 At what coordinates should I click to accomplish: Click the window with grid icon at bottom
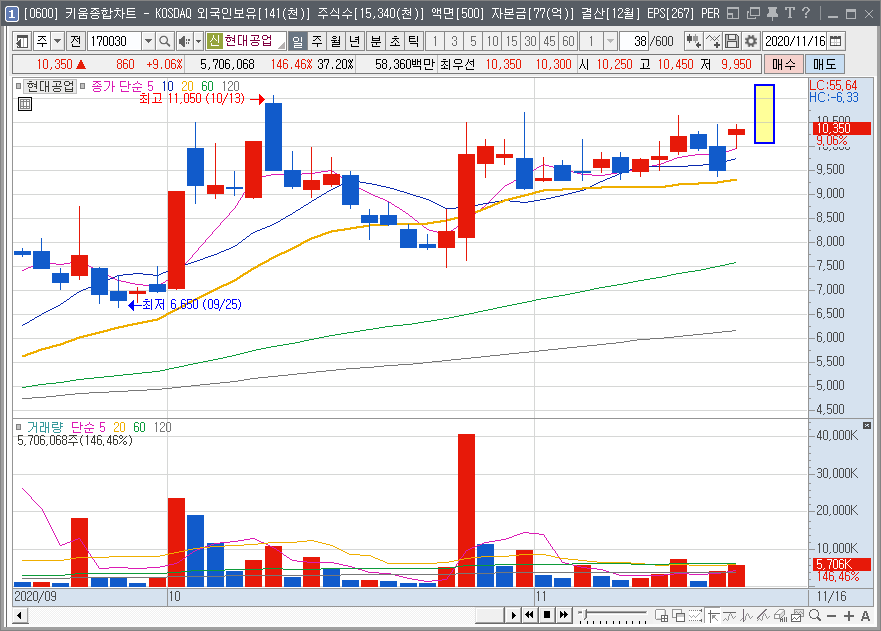(661, 616)
